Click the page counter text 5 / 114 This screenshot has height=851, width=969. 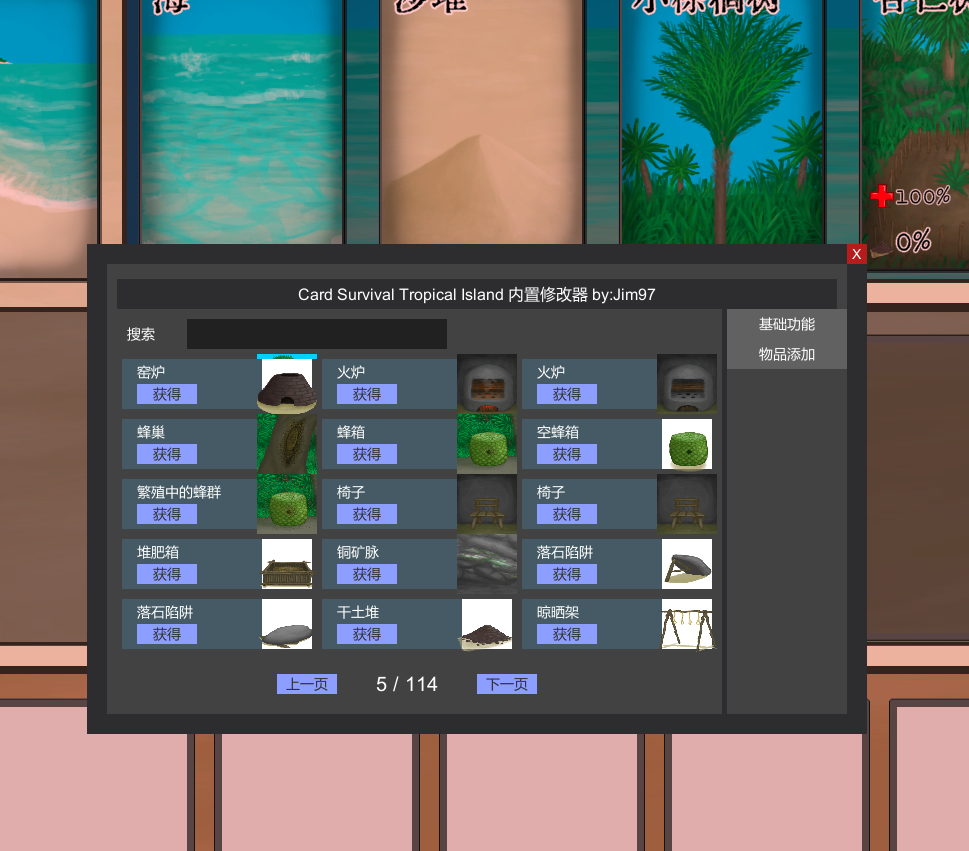(x=407, y=684)
